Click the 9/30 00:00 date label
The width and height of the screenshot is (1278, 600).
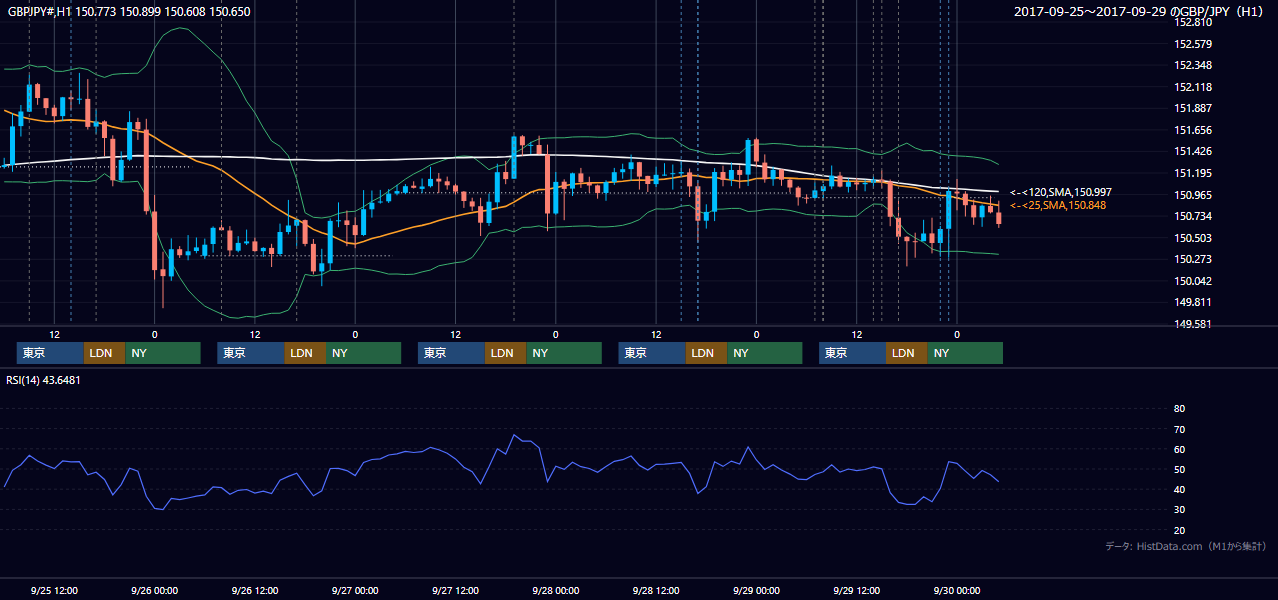coord(957,590)
